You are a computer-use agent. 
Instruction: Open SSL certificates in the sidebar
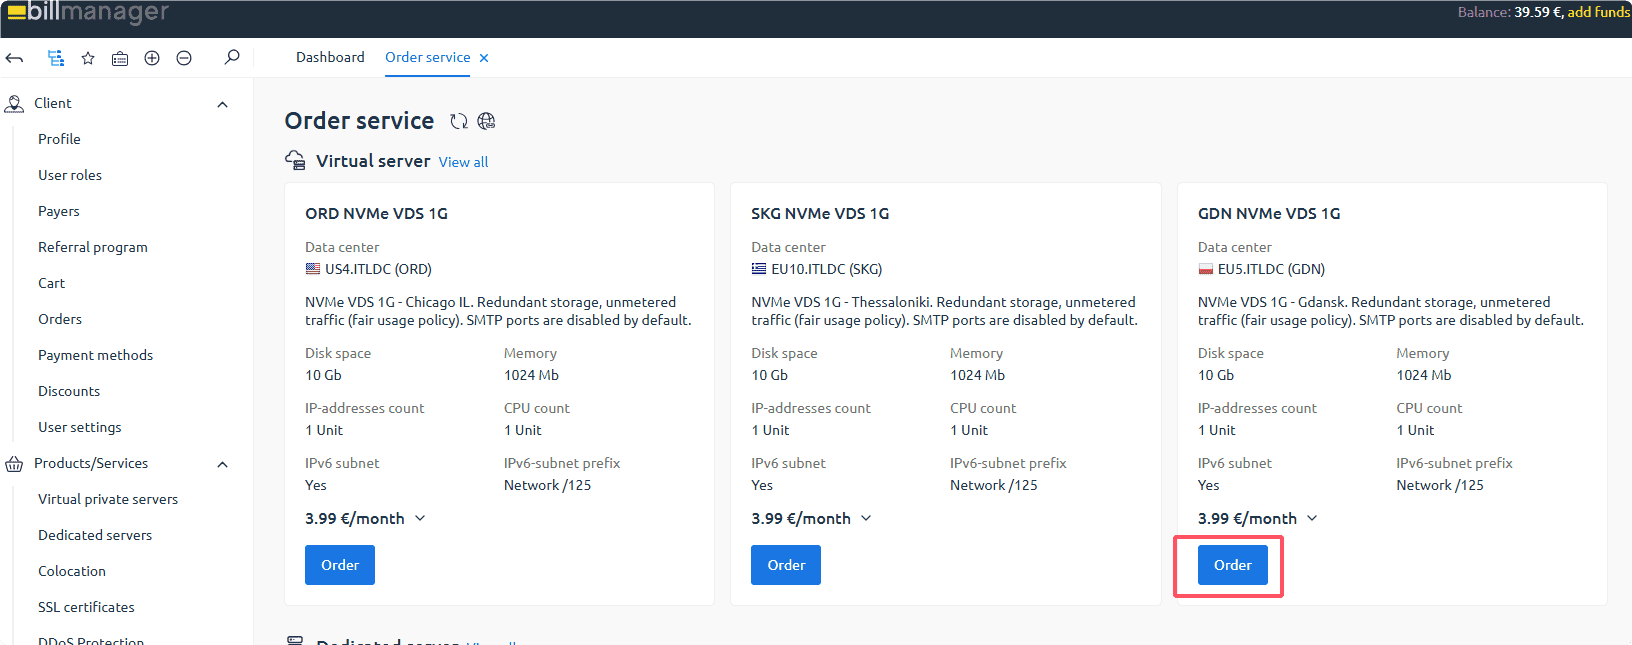86,607
